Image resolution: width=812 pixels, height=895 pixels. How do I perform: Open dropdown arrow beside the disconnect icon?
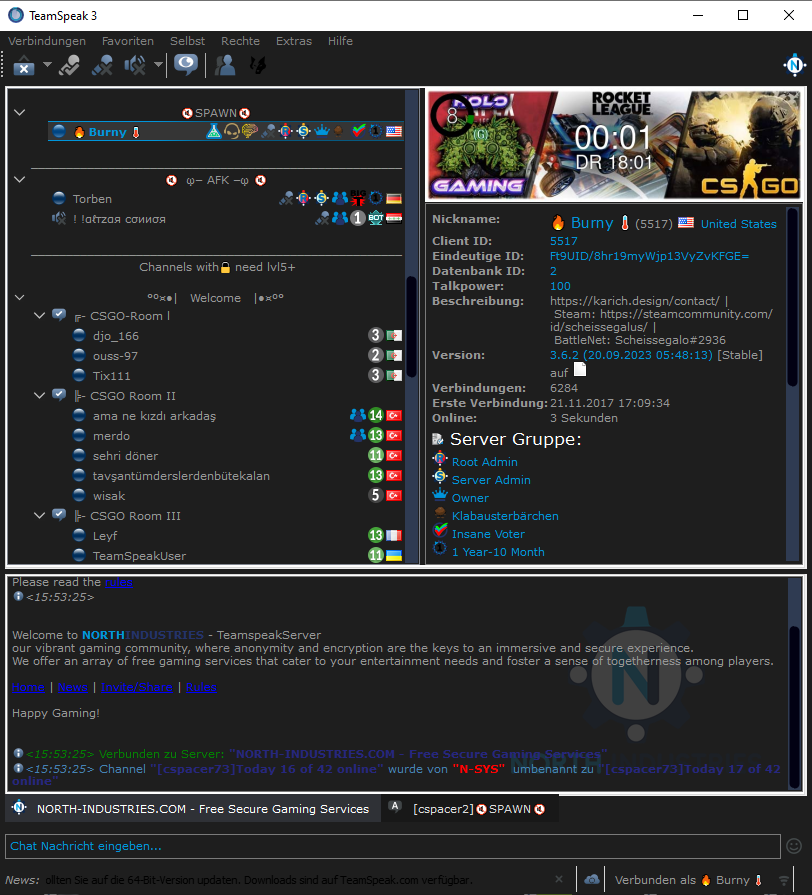[47, 66]
